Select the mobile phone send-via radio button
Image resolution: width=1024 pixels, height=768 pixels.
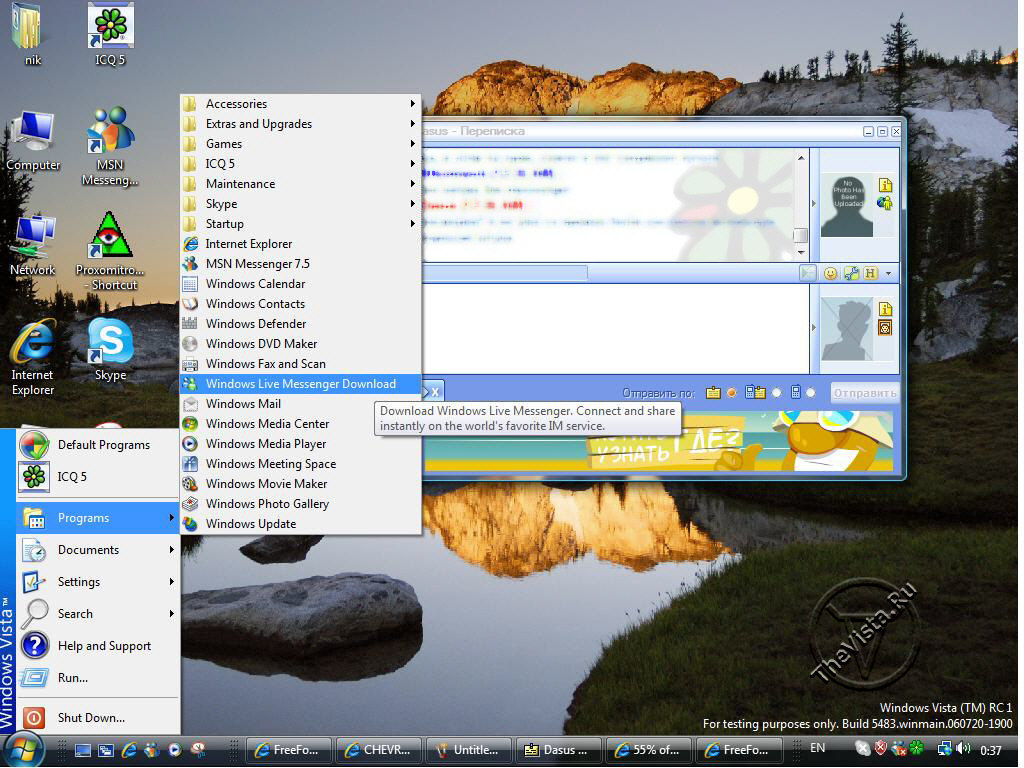(810, 393)
